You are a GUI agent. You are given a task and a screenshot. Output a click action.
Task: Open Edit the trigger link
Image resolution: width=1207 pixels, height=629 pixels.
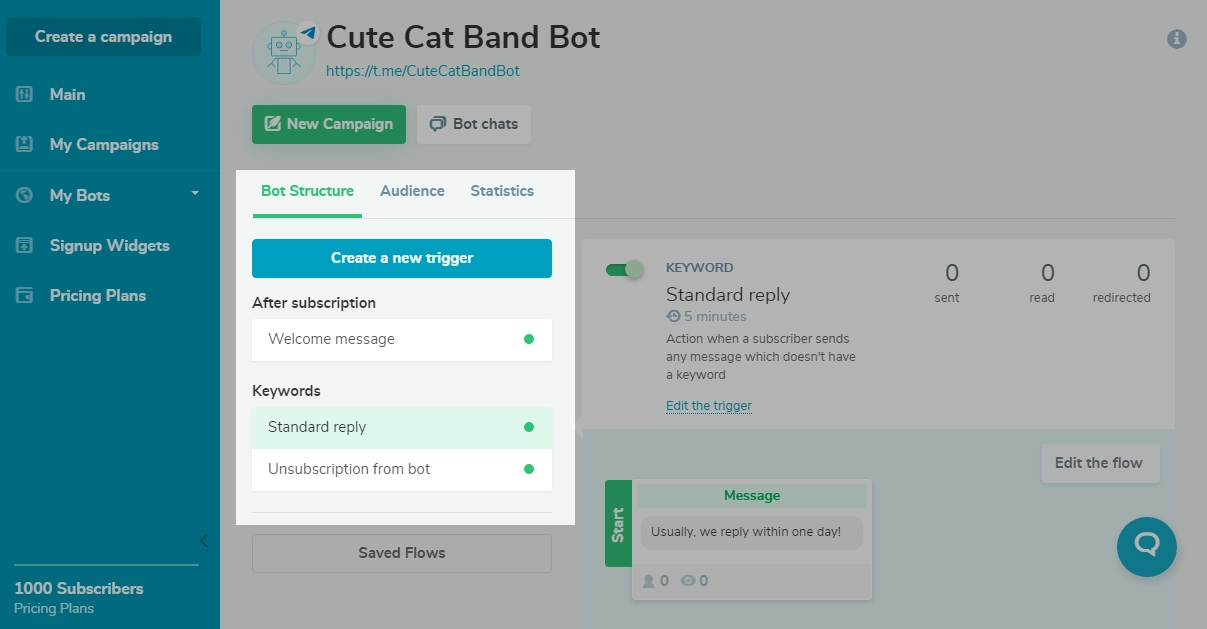(708, 405)
